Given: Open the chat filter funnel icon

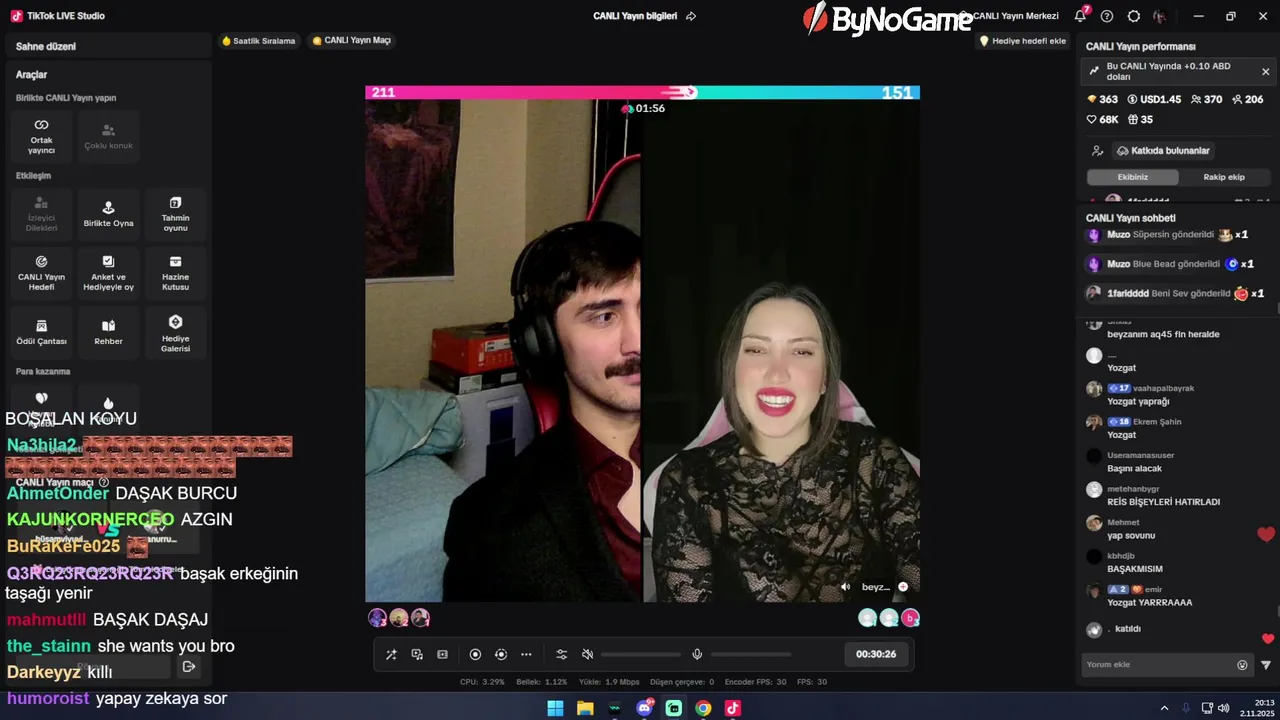Looking at the screenshot, I should [1266, 665].
